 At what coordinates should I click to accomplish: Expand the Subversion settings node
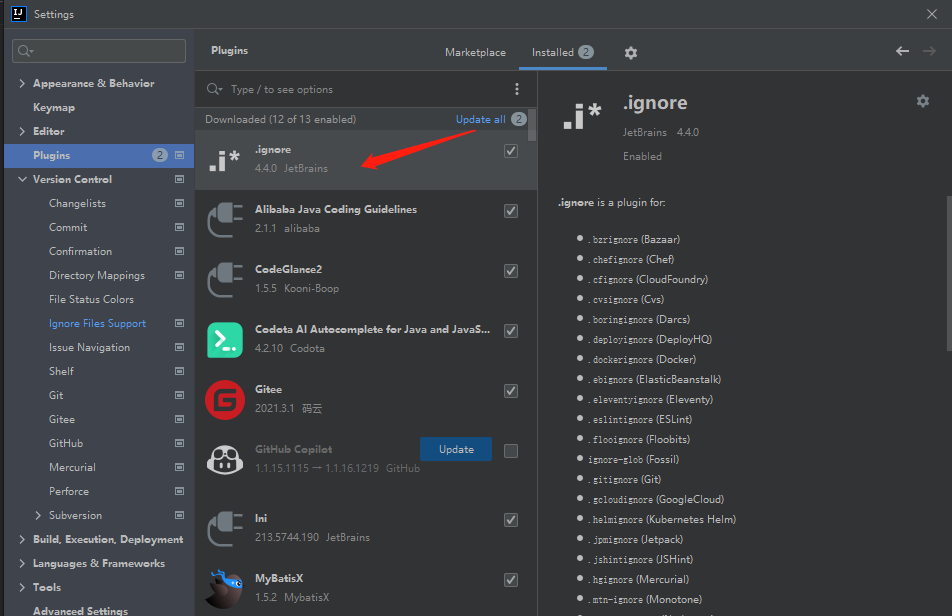click(38, 515)
